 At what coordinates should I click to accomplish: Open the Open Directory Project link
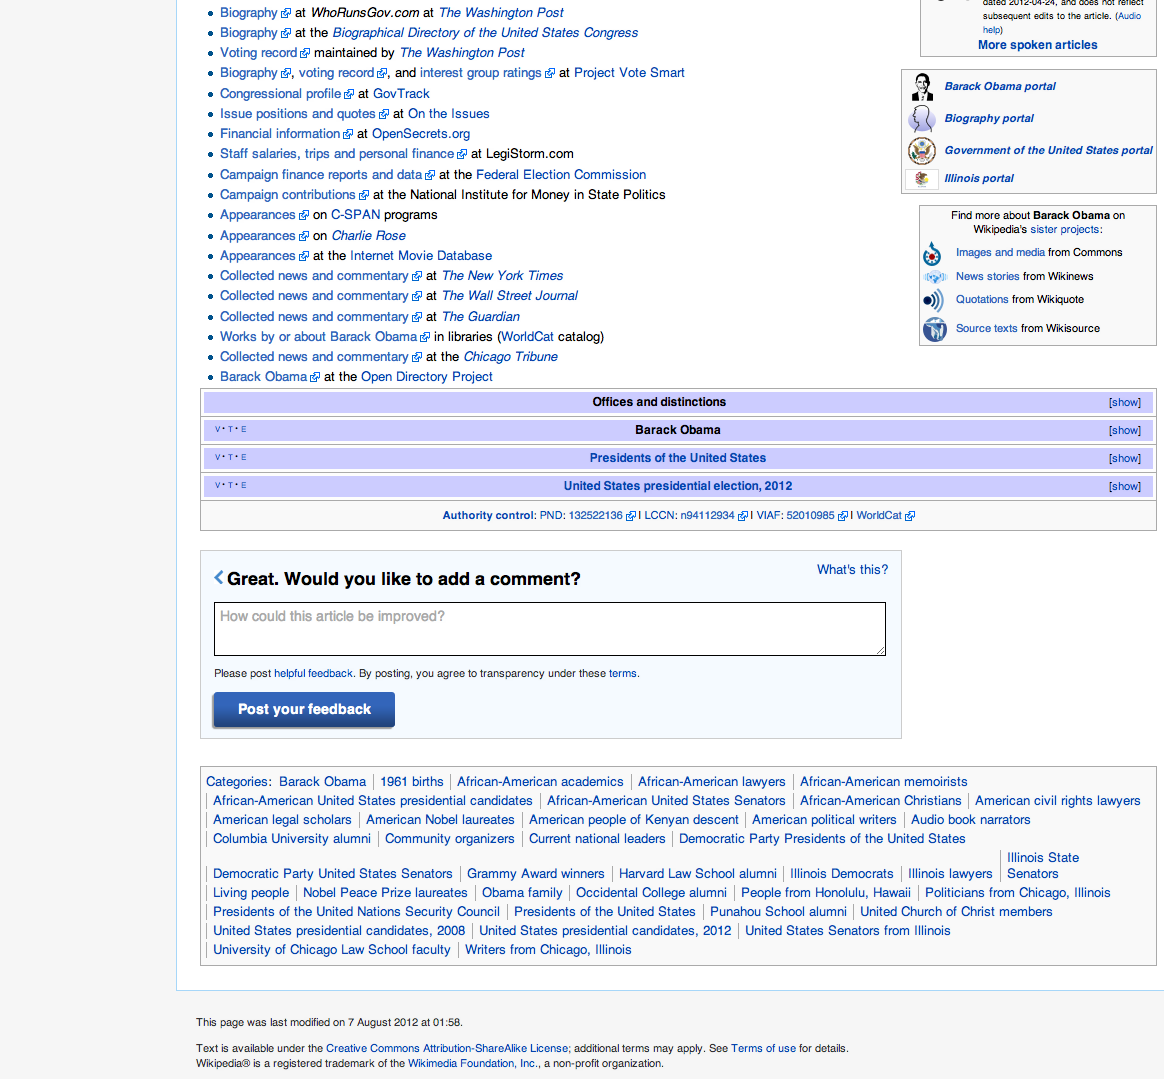[x=427, y=376]
